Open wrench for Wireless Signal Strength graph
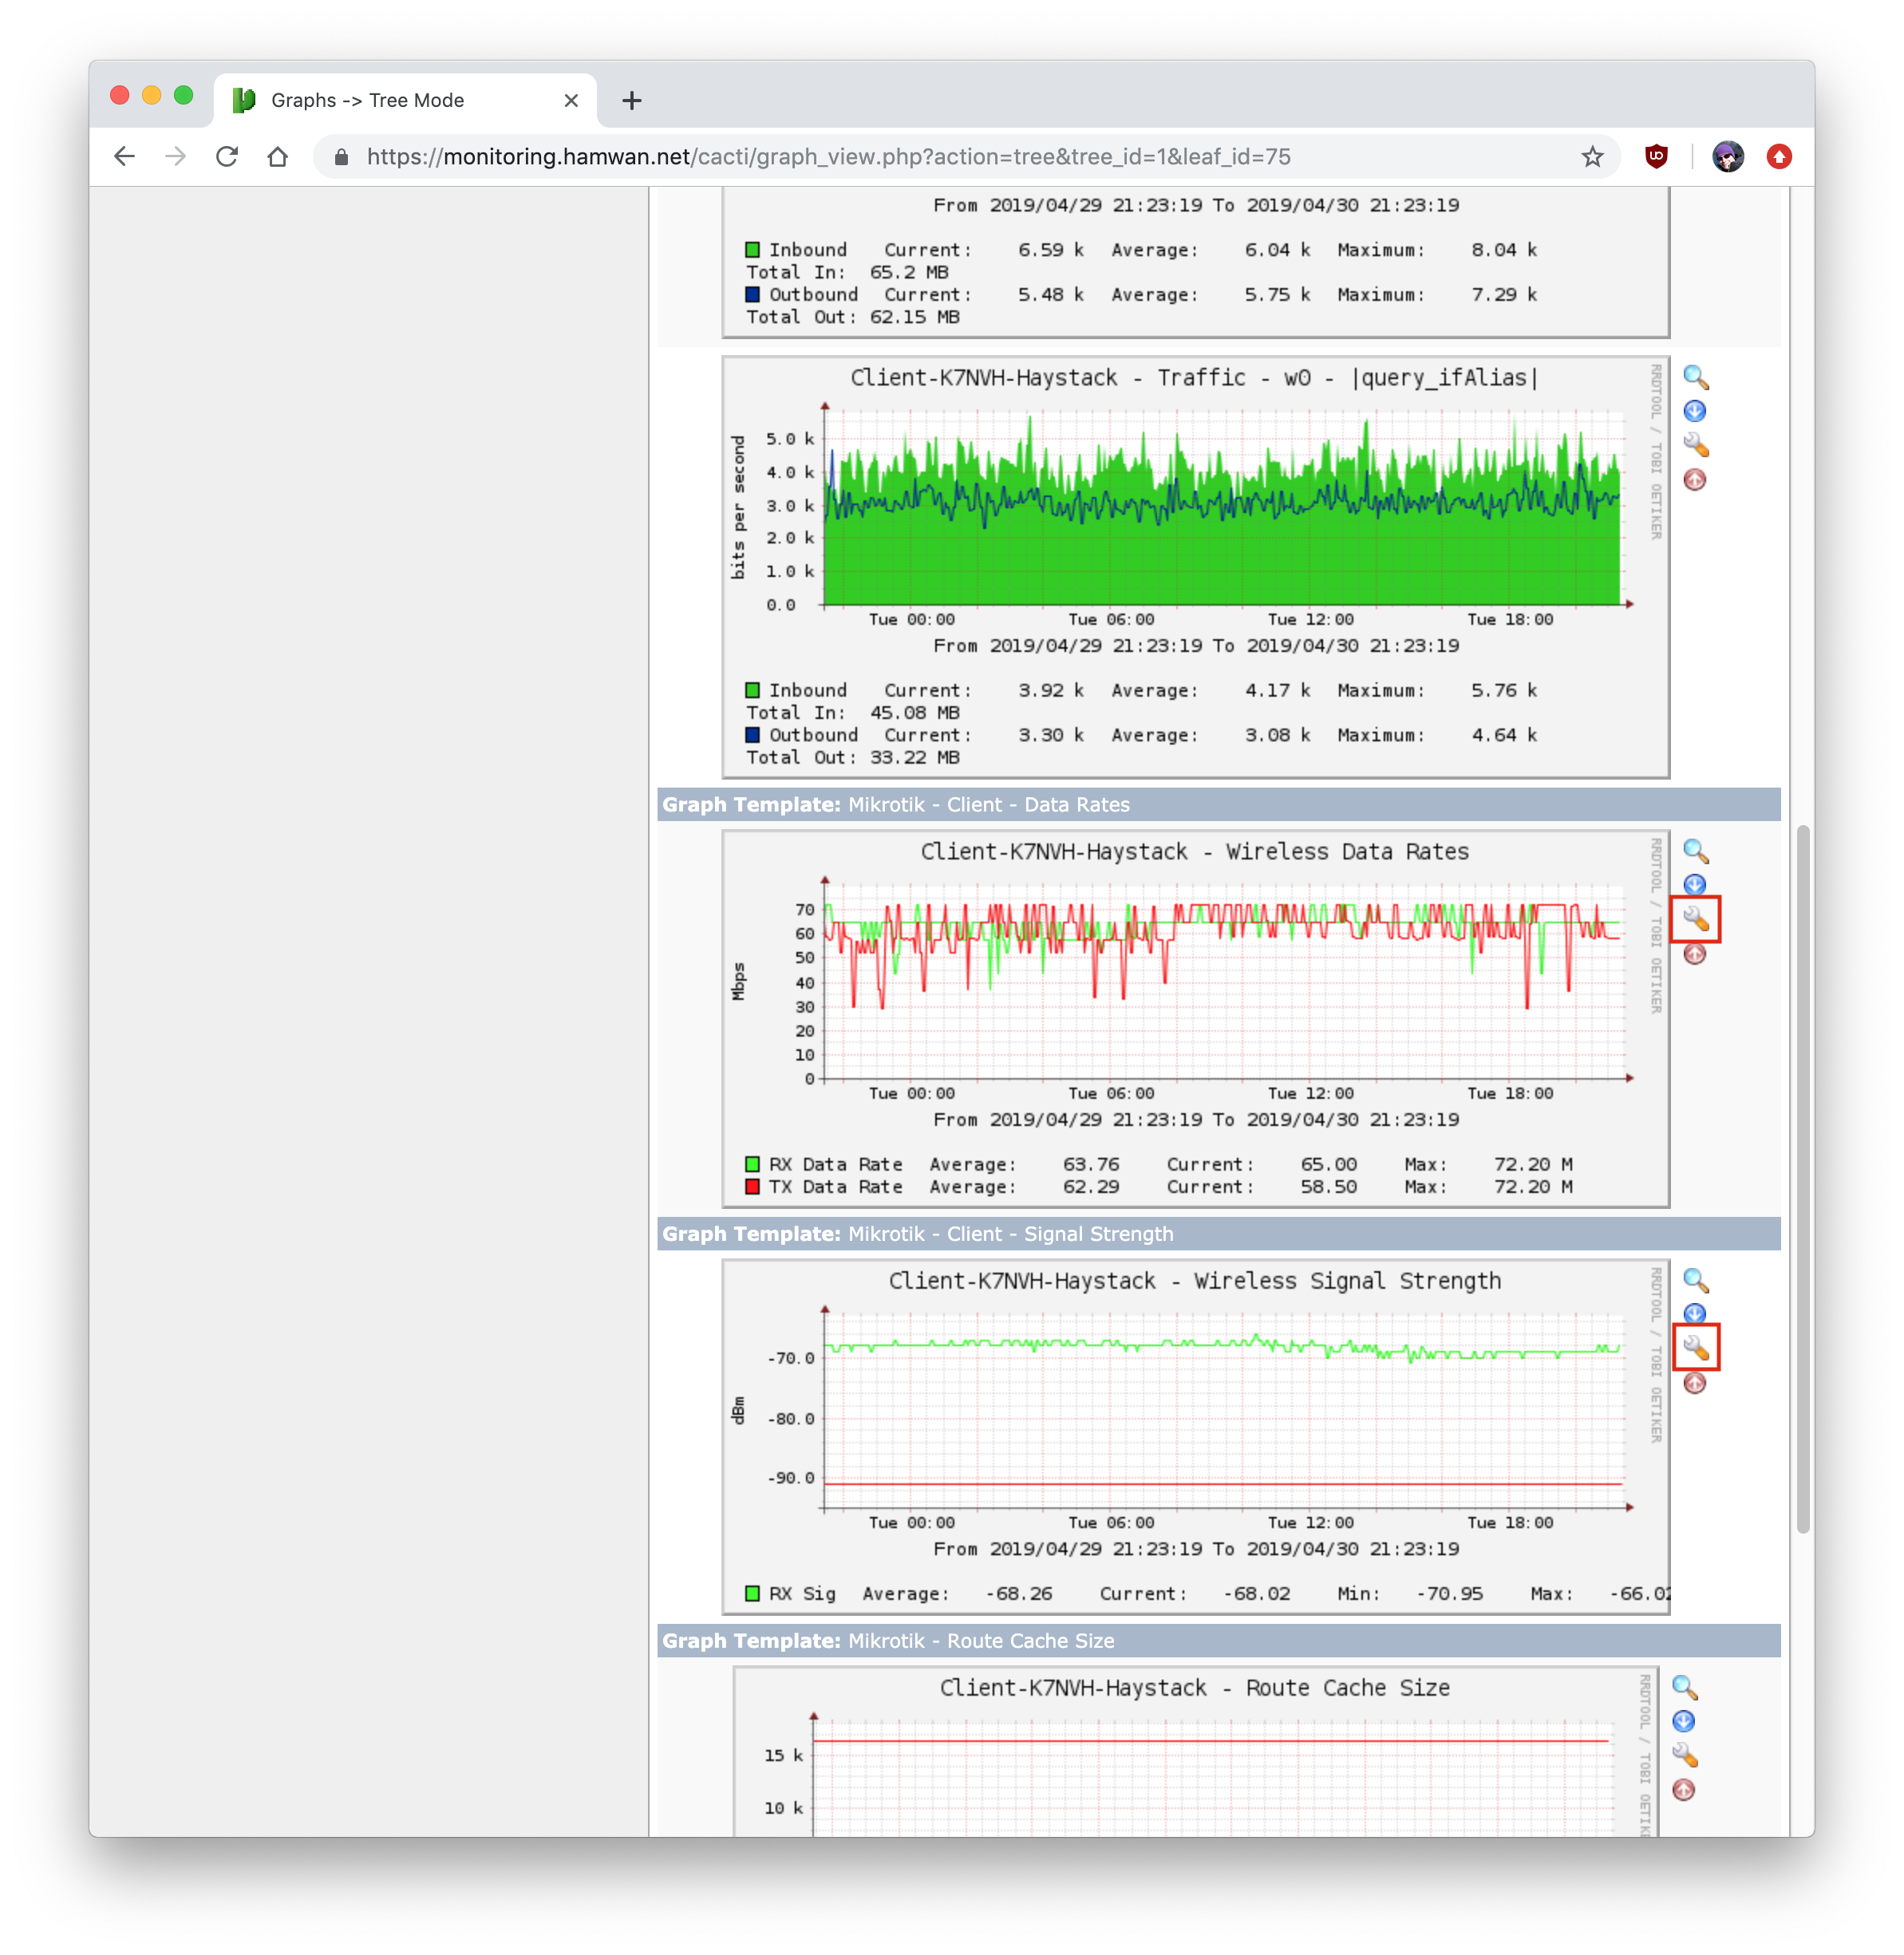The height and width of the screenshot is (1955, 1904). point(1695,1348)
